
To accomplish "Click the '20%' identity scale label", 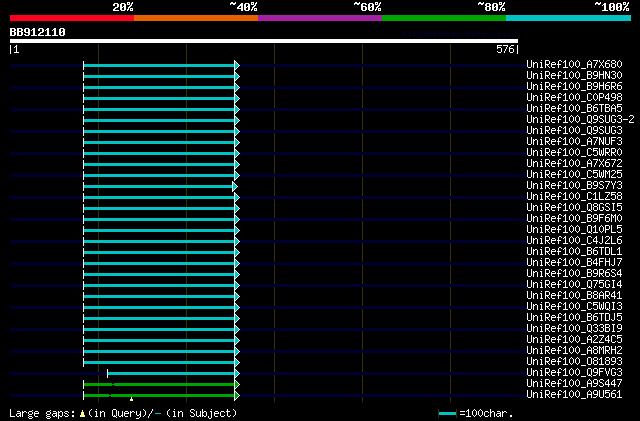I will tap(123, 7).
